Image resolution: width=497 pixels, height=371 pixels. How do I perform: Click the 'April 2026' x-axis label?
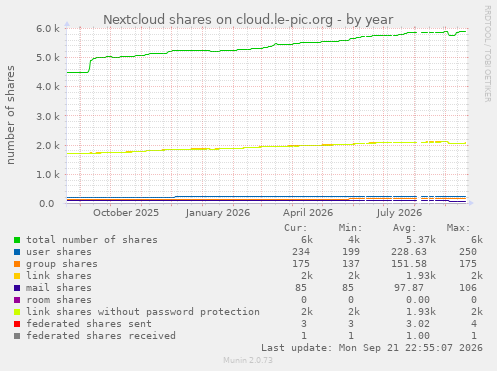308,213
